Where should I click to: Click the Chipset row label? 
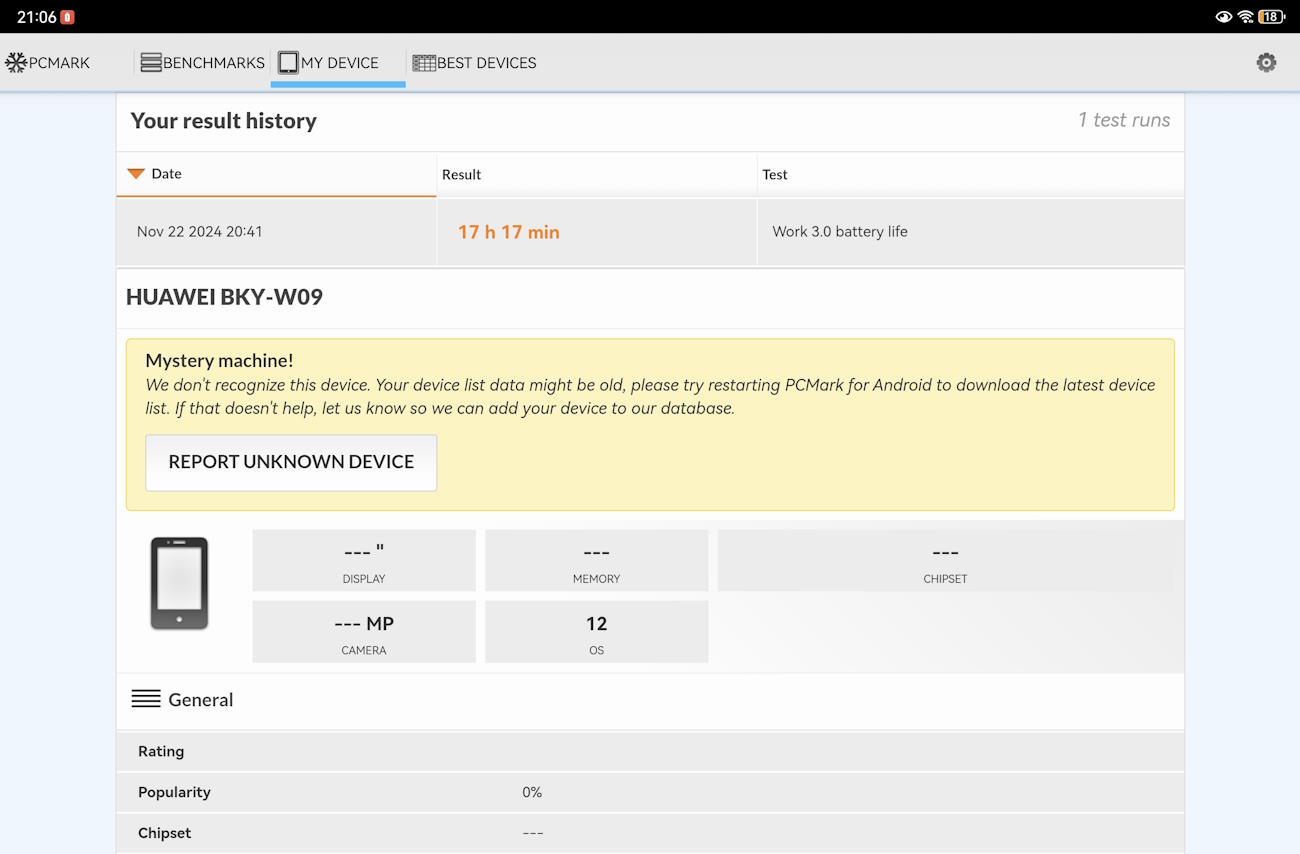click(164, 833)
